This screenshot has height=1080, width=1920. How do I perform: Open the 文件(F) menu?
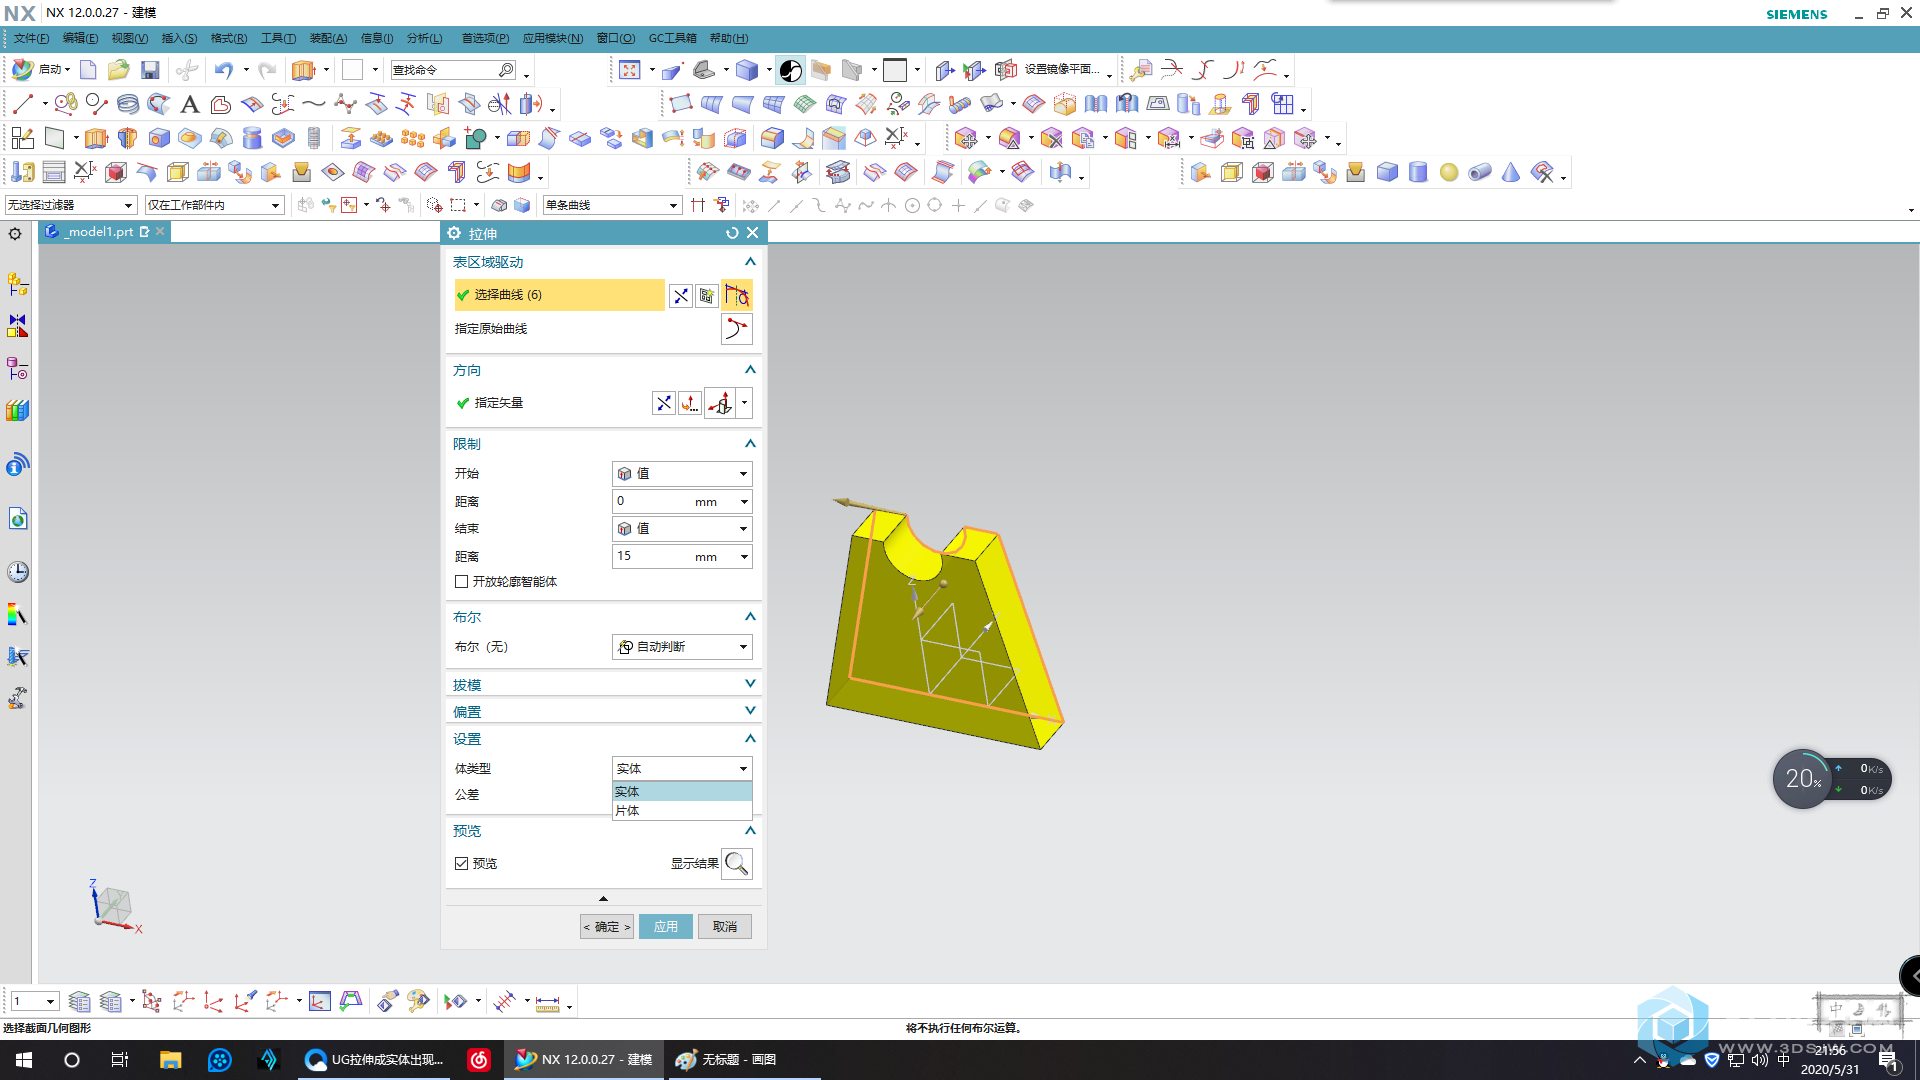pyautogui.click(x=31, y=38)
